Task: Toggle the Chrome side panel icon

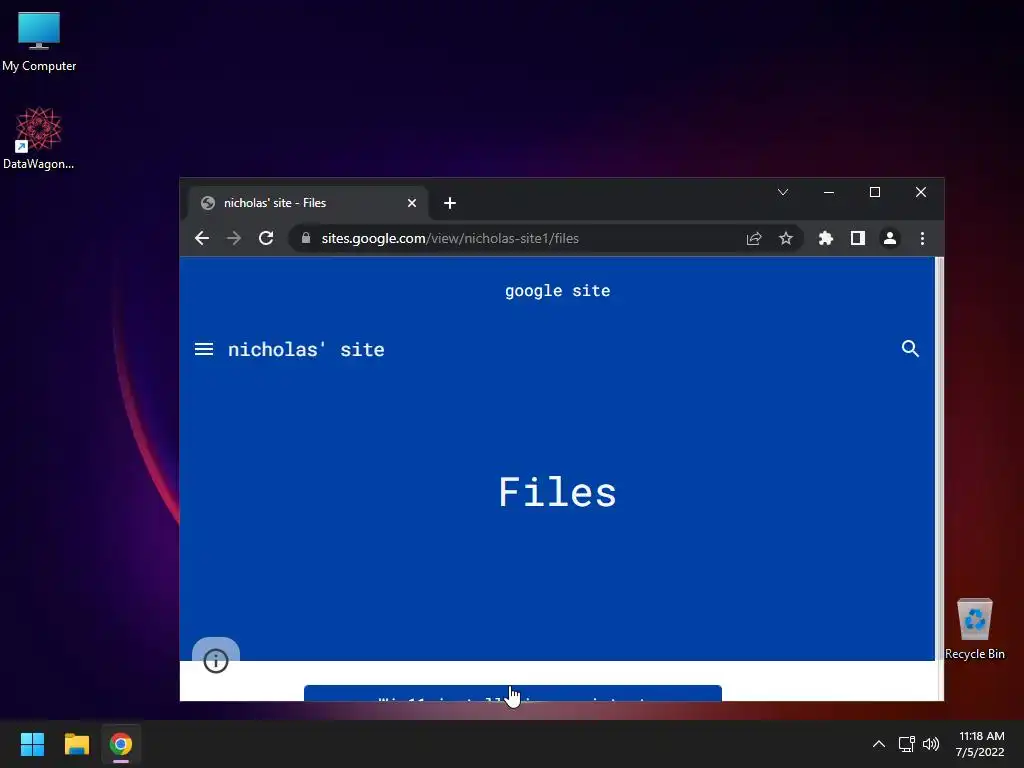Action: pyautogui.click(x=857, y=238)
